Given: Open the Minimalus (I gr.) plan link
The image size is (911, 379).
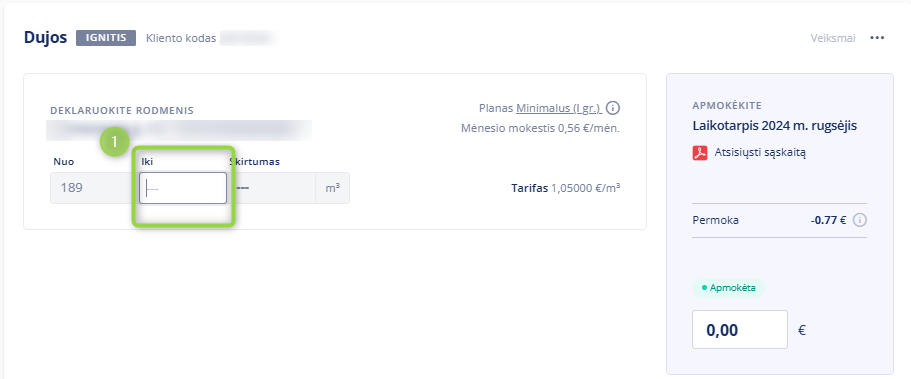Looking at the screenshot, I should (558, 108).
